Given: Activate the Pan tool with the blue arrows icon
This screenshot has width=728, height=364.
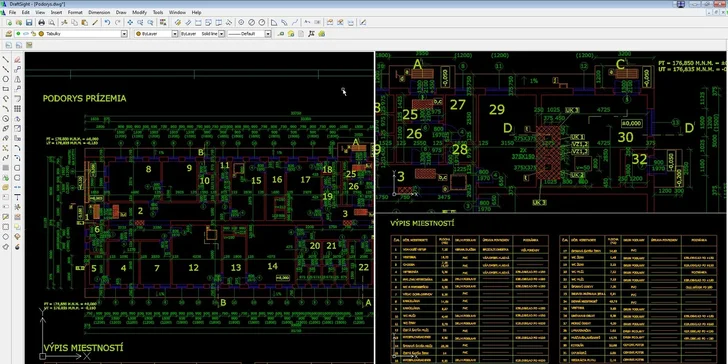Looking at the screenshot, I should coord(130,22).
